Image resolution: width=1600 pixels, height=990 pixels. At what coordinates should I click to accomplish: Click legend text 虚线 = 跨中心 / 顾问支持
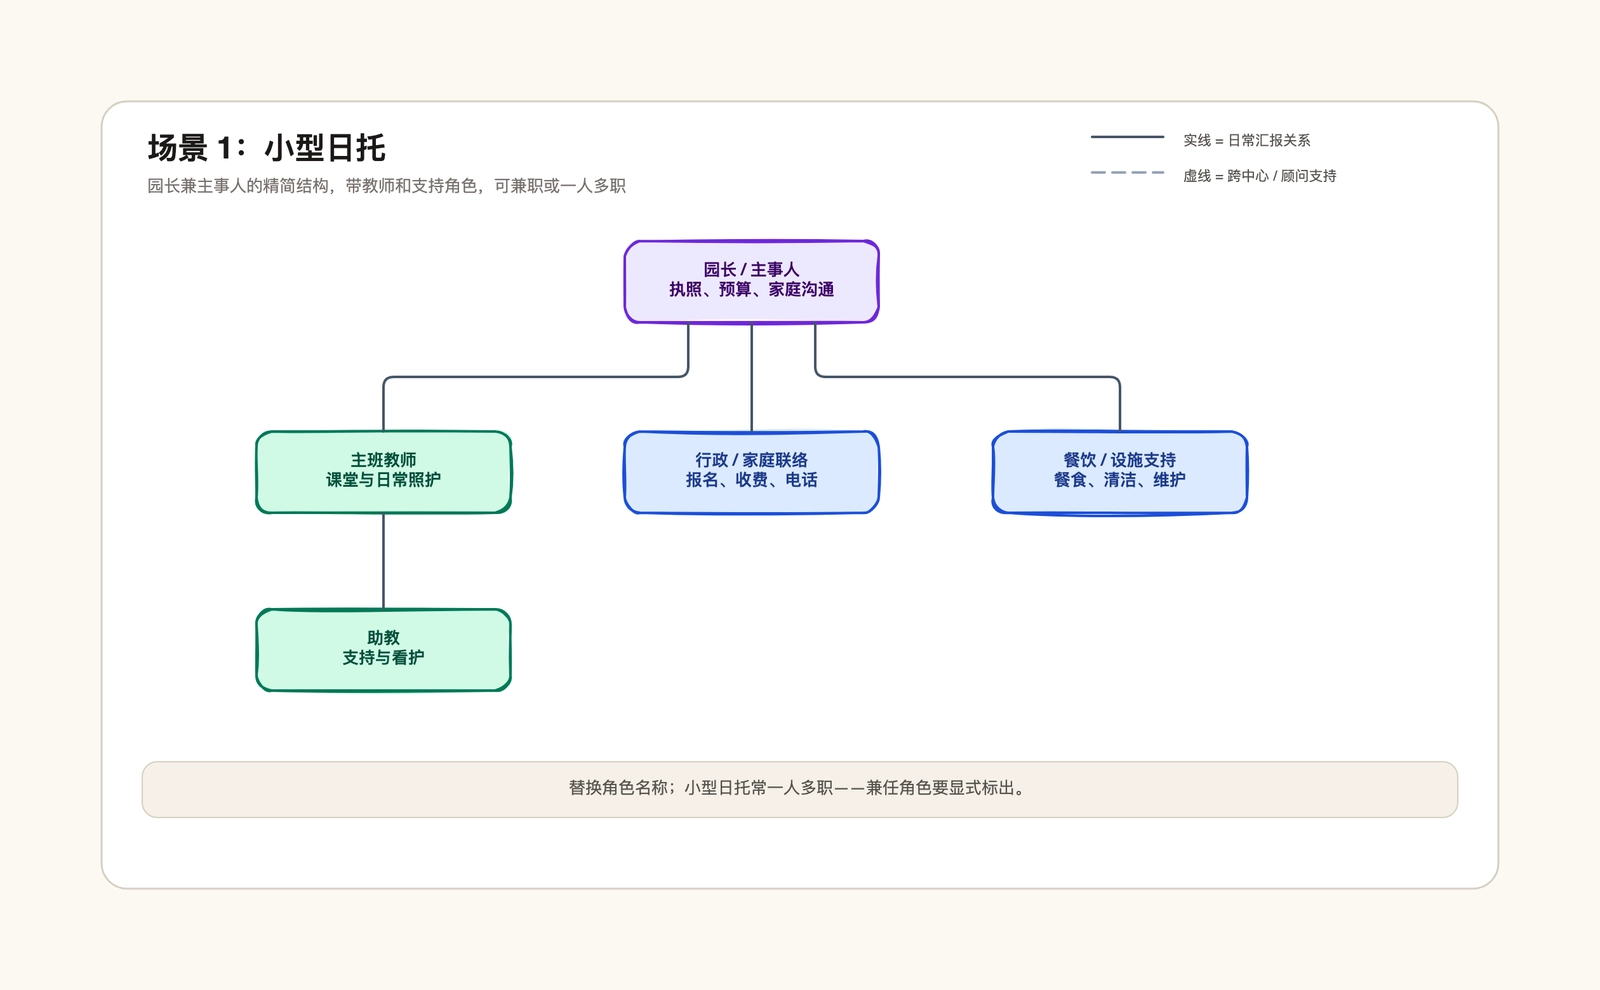point(1260,176)
